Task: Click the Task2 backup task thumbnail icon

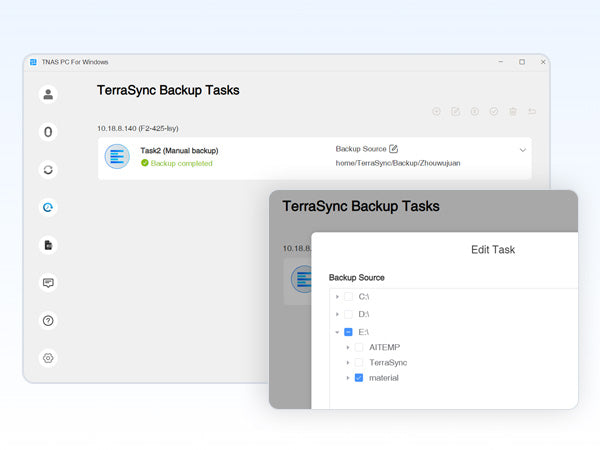Action: click(x=118, y=157)
